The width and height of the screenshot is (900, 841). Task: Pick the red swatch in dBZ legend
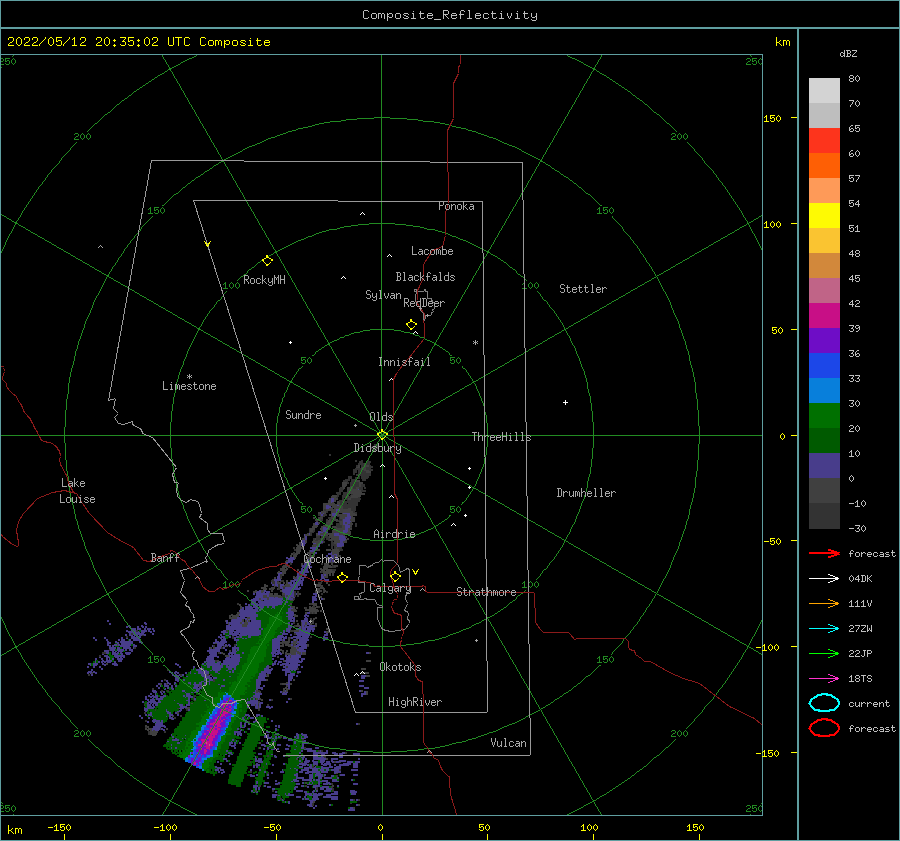point(824,141)
